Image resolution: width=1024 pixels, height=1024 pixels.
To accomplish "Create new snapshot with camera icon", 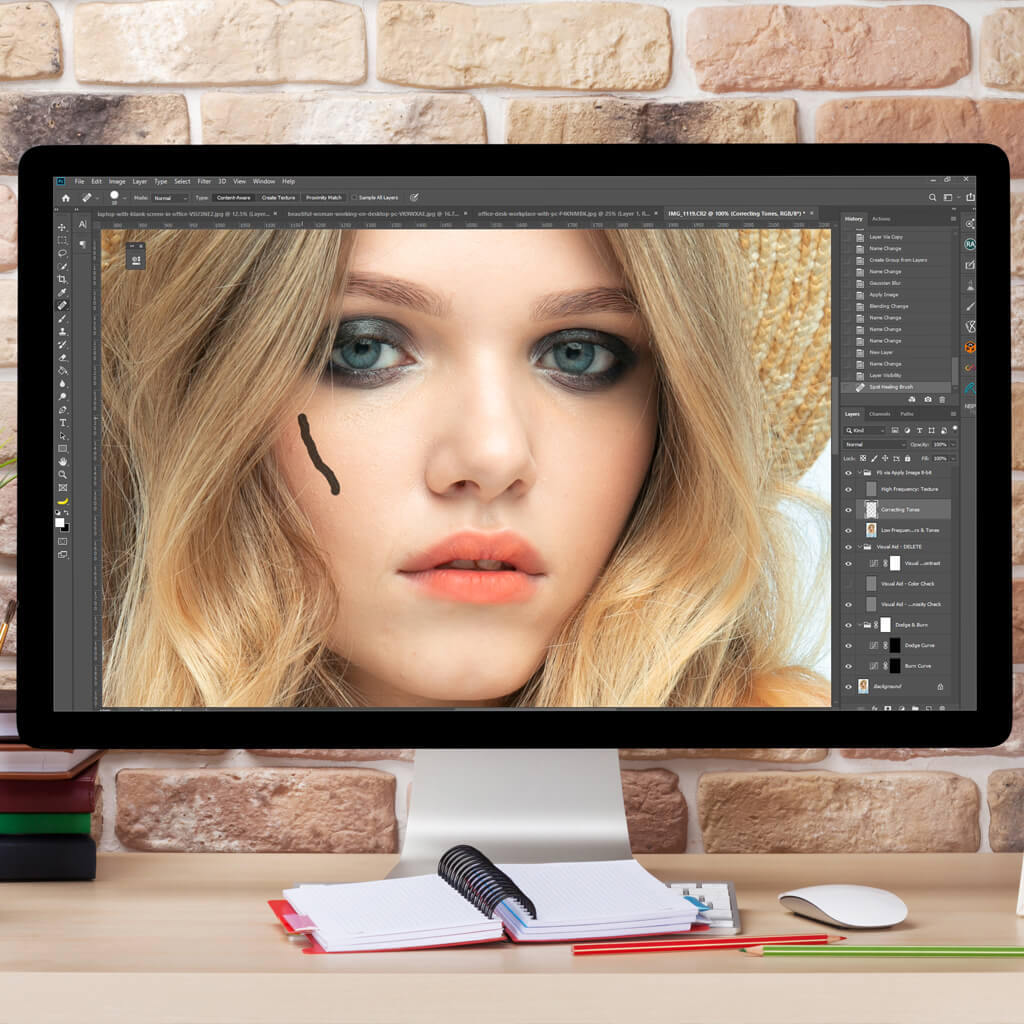I will [x=927, y=399].
